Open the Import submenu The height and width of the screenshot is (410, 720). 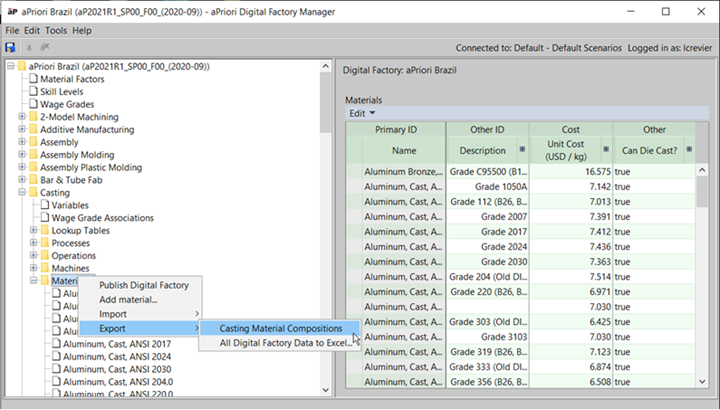point(141,314)
